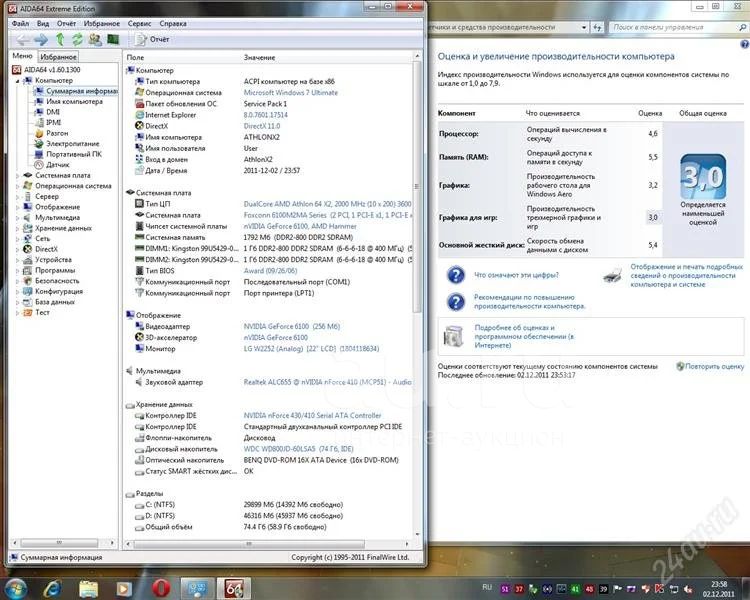This screenshot has height=600, width=750.
Task: Click the Тест tree icon
Action: pos(28,312)
